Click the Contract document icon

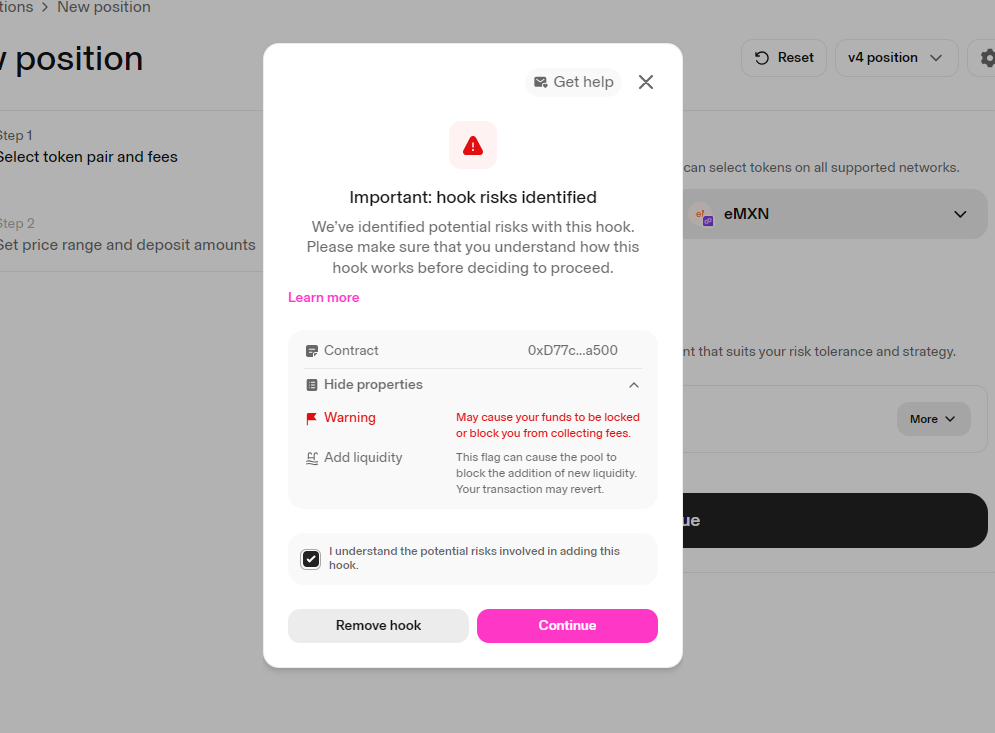point(313,351)
